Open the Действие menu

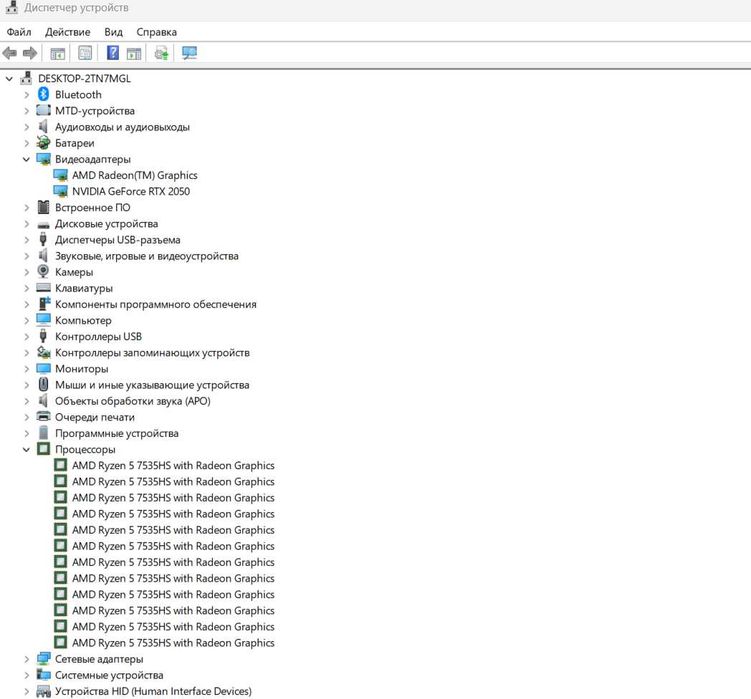pyautogui.click(x=68, y=32)
